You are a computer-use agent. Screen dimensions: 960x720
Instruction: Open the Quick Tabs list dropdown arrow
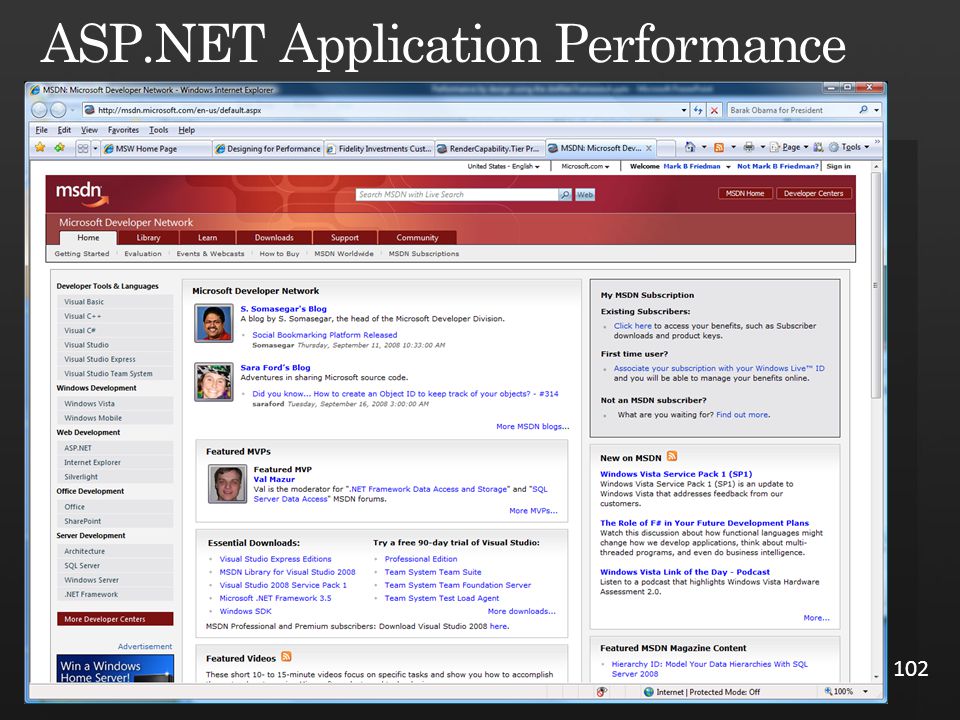[x=96, y=148]
